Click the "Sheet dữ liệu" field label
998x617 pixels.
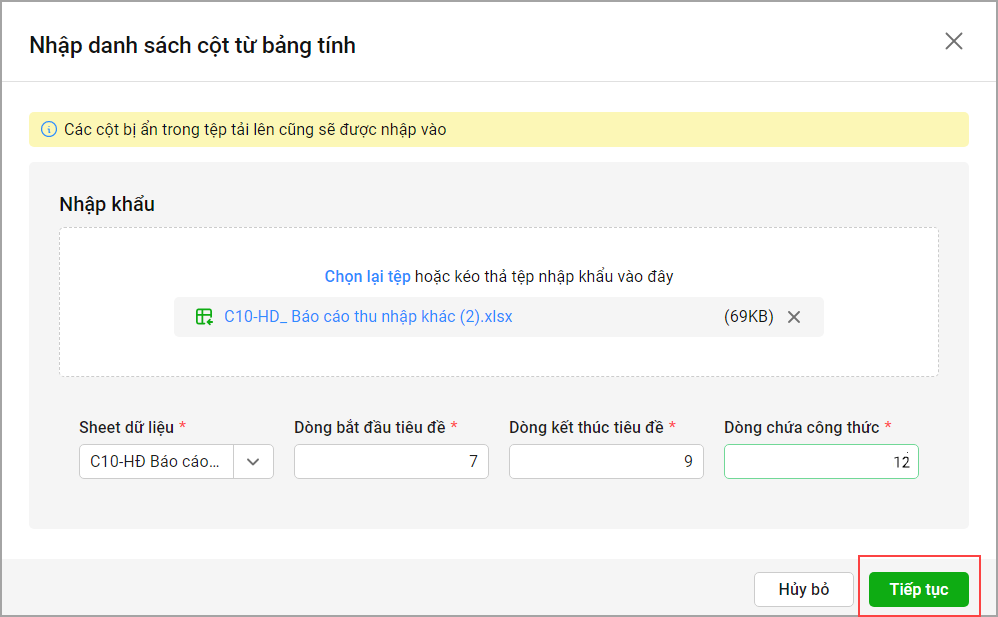point(126,427)
